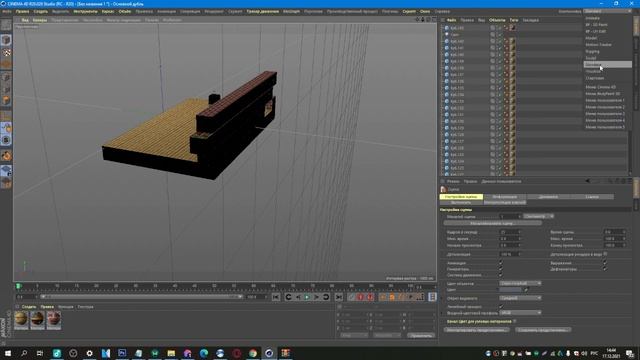Viewport: 640px width, 360px height.
Task: Toggle the Position keyframe icon
Action: [383, 297]
